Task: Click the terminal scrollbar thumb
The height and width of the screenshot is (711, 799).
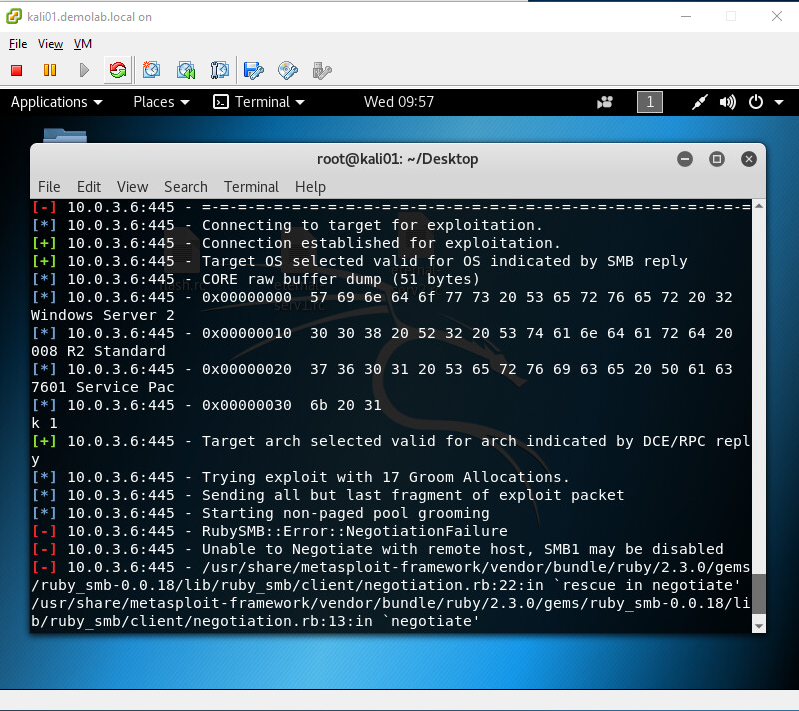Action: [759, 595]
